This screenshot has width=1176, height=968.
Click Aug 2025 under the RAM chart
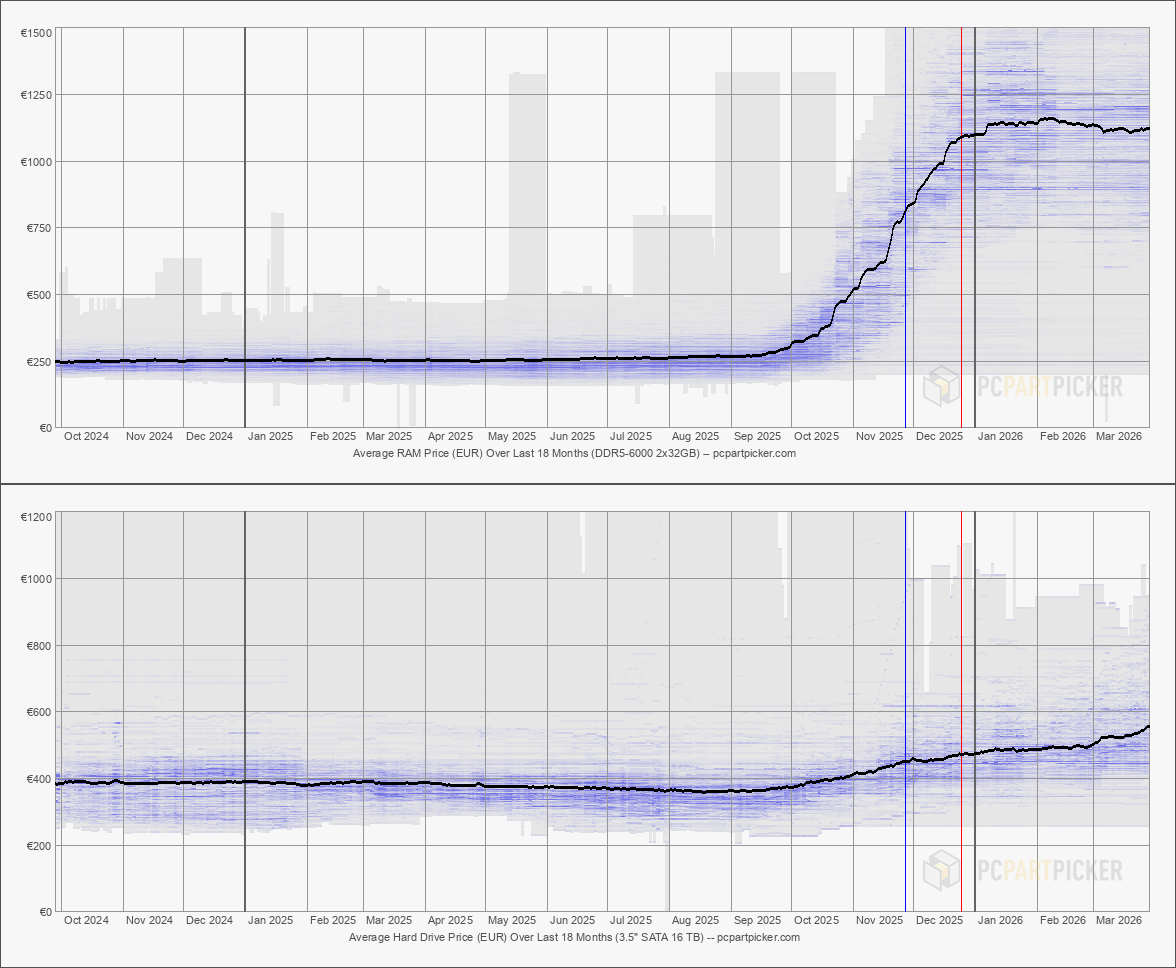click(x=695, y=436)
